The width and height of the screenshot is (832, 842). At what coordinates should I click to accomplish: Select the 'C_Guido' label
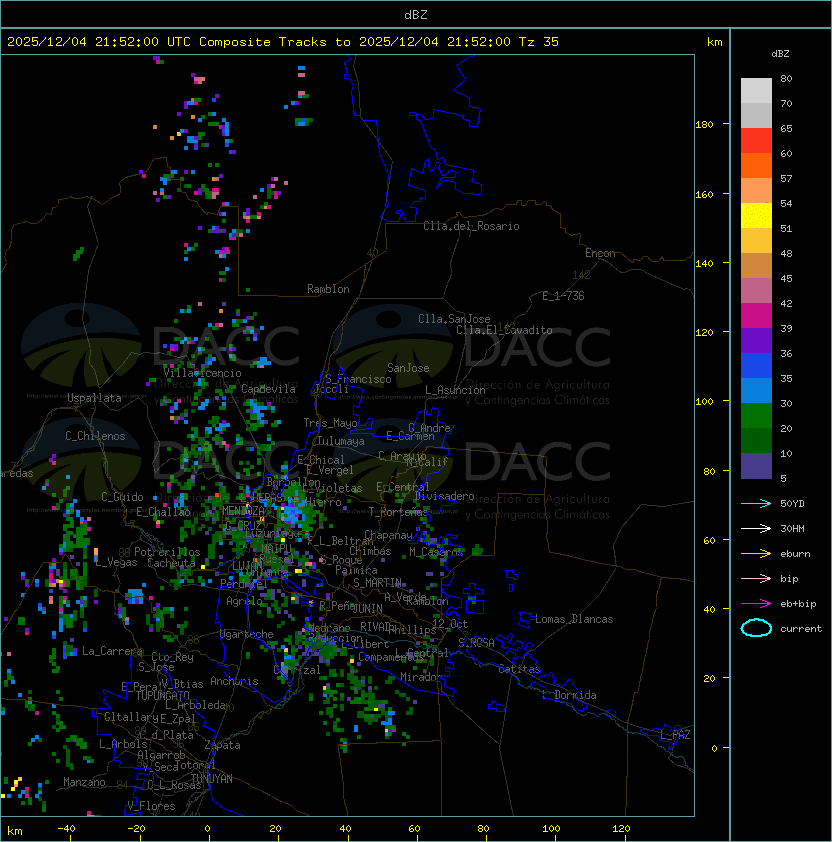(122, 497)
